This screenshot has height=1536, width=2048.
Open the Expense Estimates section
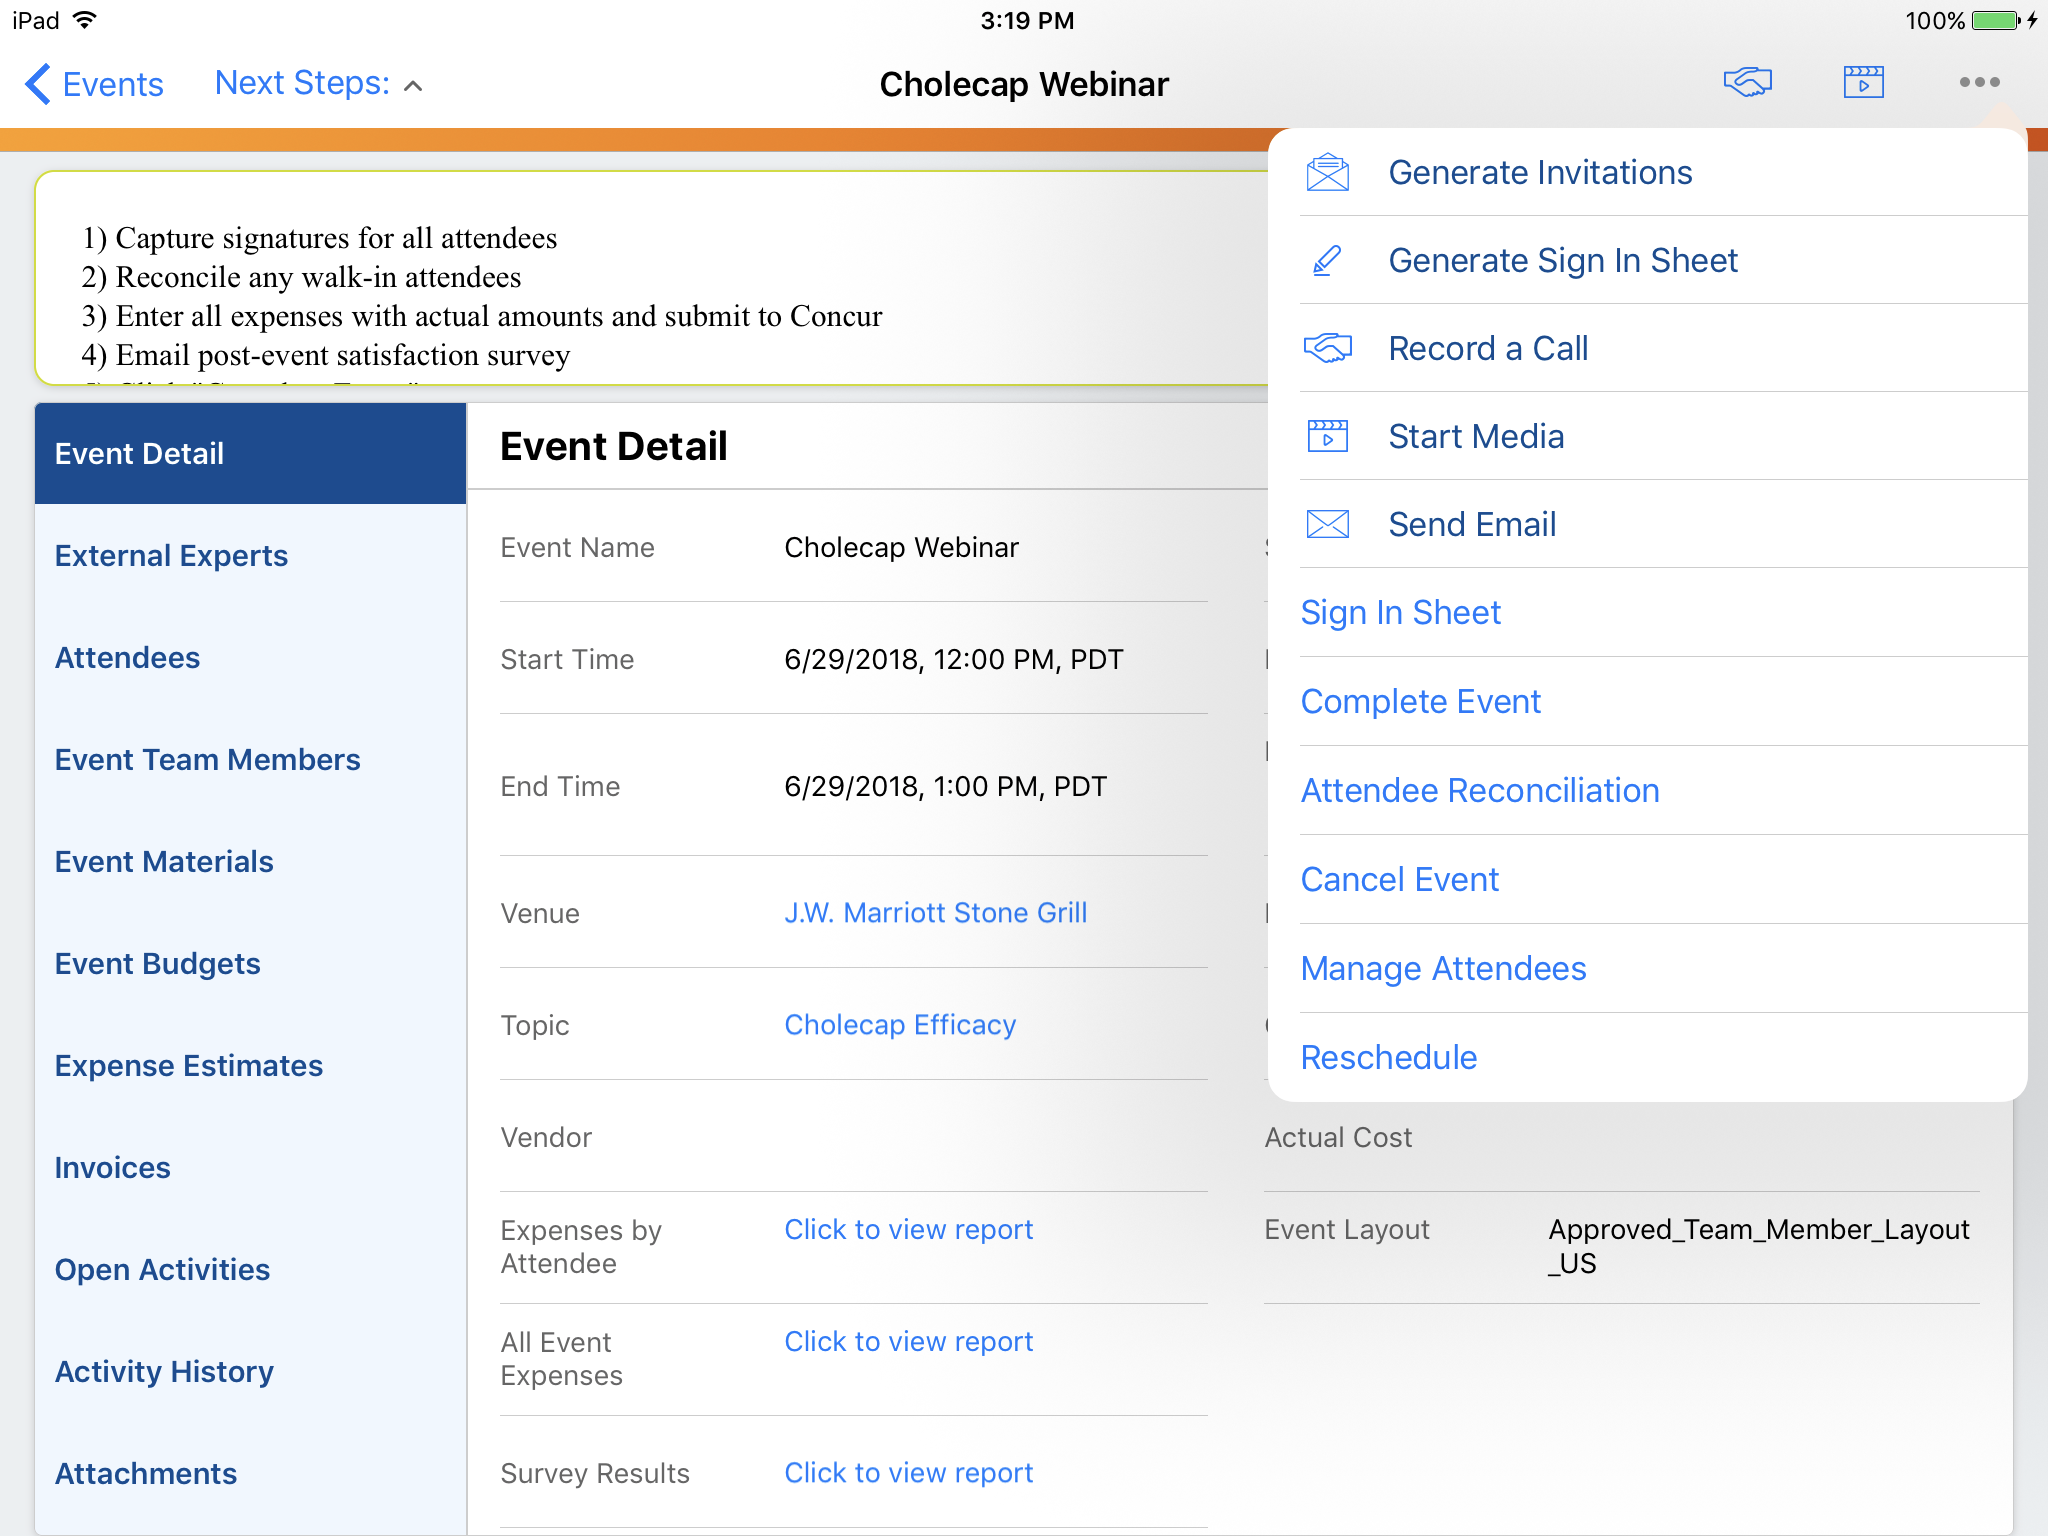[x=188, y=1065]
